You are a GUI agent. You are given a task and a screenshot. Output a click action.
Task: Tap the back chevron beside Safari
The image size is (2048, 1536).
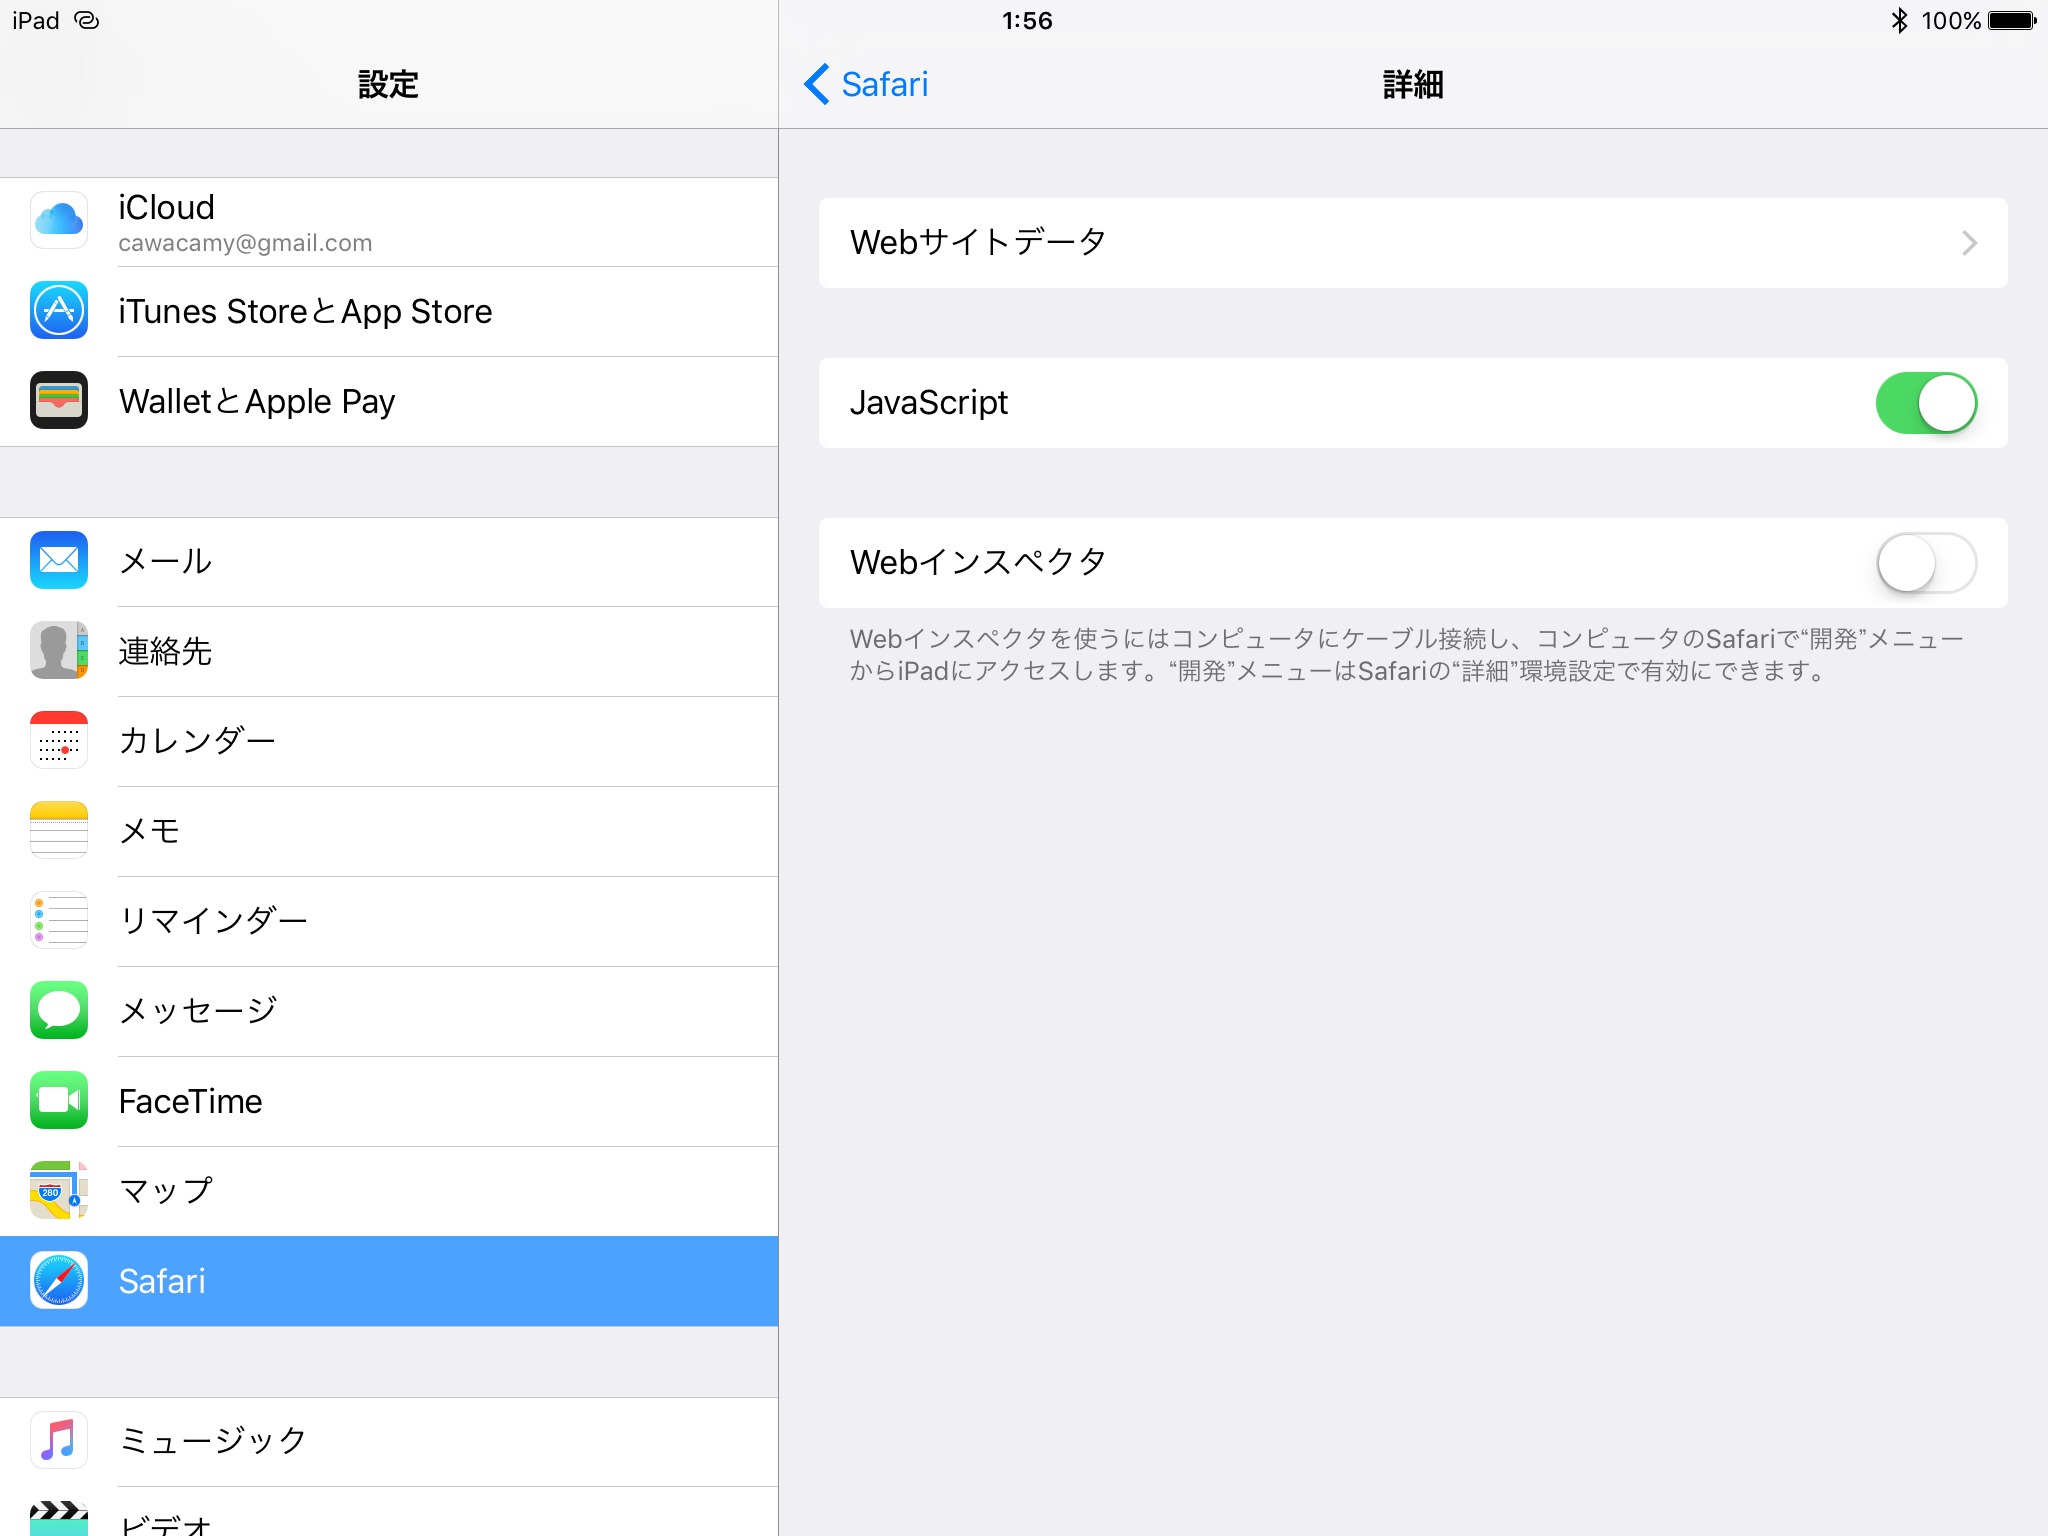[x=816, y=84]
